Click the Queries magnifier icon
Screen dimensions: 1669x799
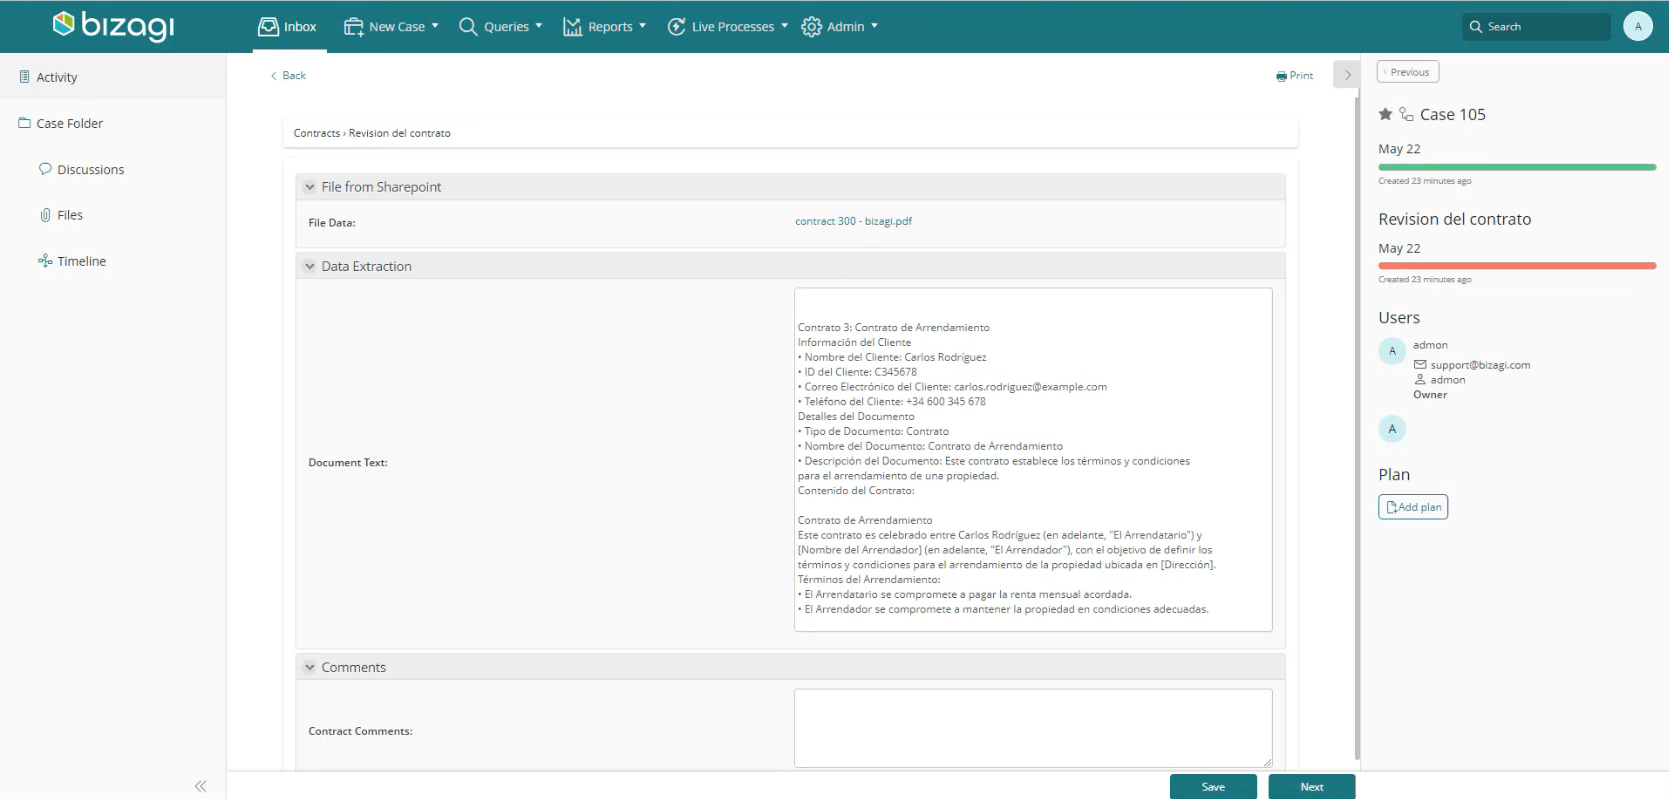[468, 27]
